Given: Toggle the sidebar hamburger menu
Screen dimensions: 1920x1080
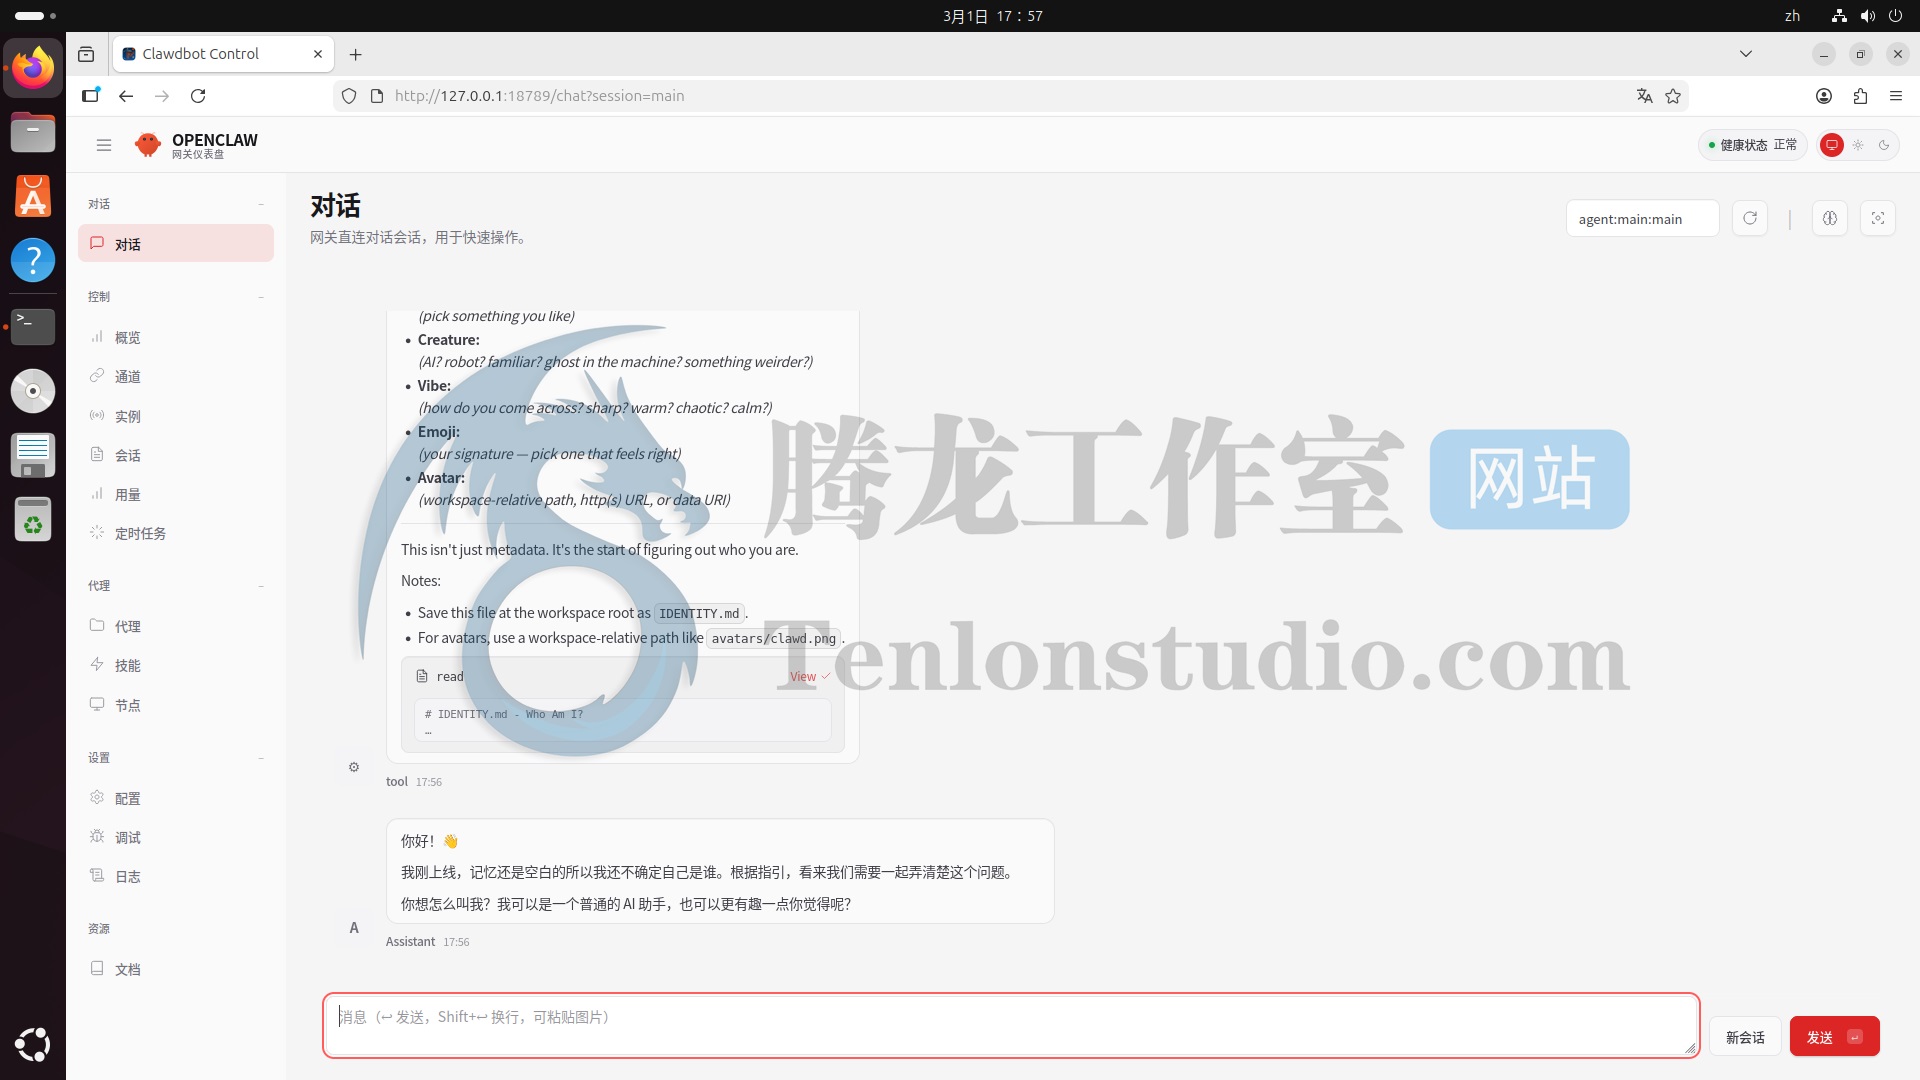Looking at the screenshot, I should point(104,145).
